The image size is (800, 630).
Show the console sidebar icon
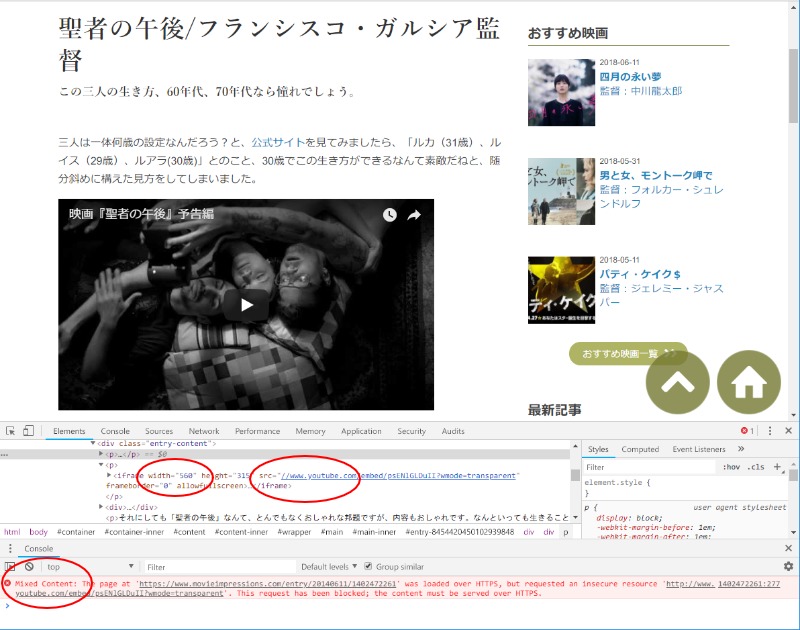tap(10, 566)
